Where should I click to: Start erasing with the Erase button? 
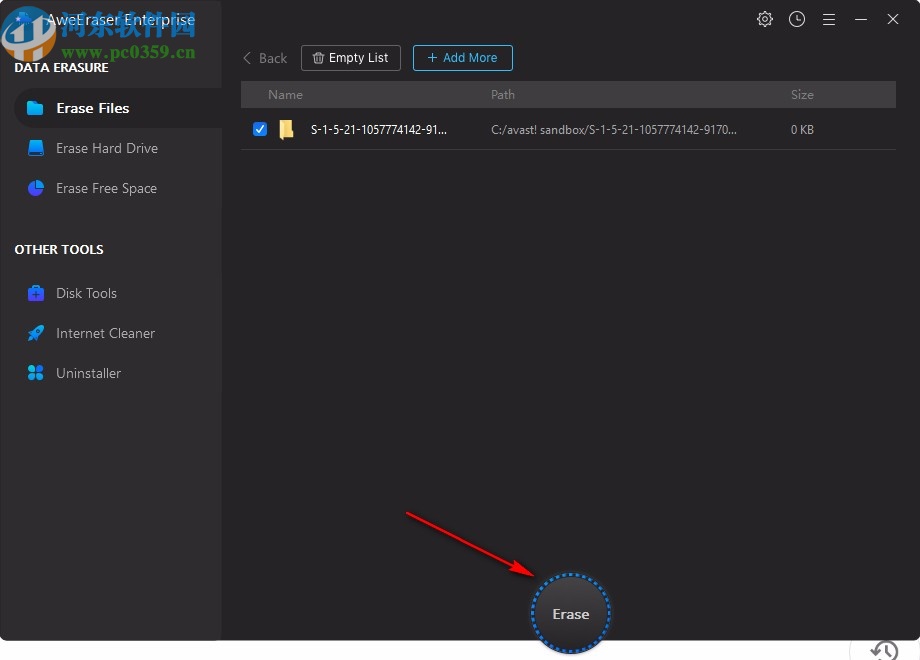pyautogui.click(x=570, y=614)
